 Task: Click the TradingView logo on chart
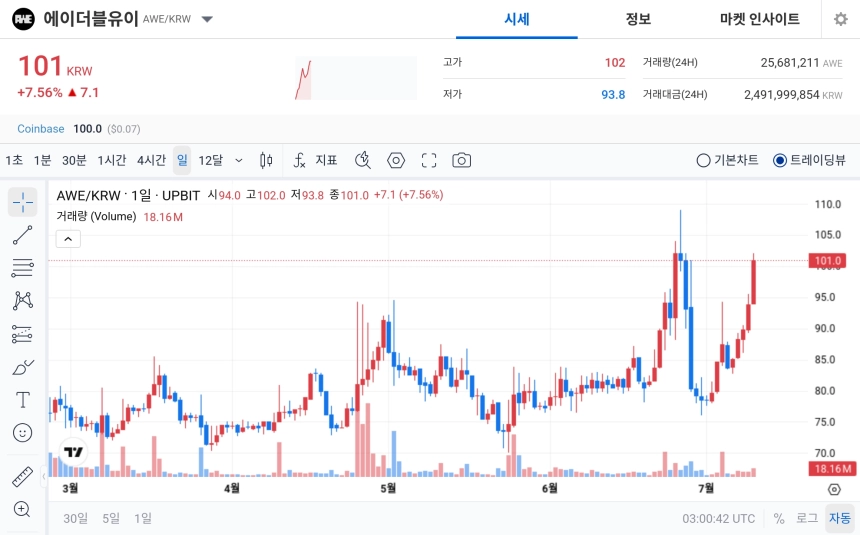tap(73, 452)
